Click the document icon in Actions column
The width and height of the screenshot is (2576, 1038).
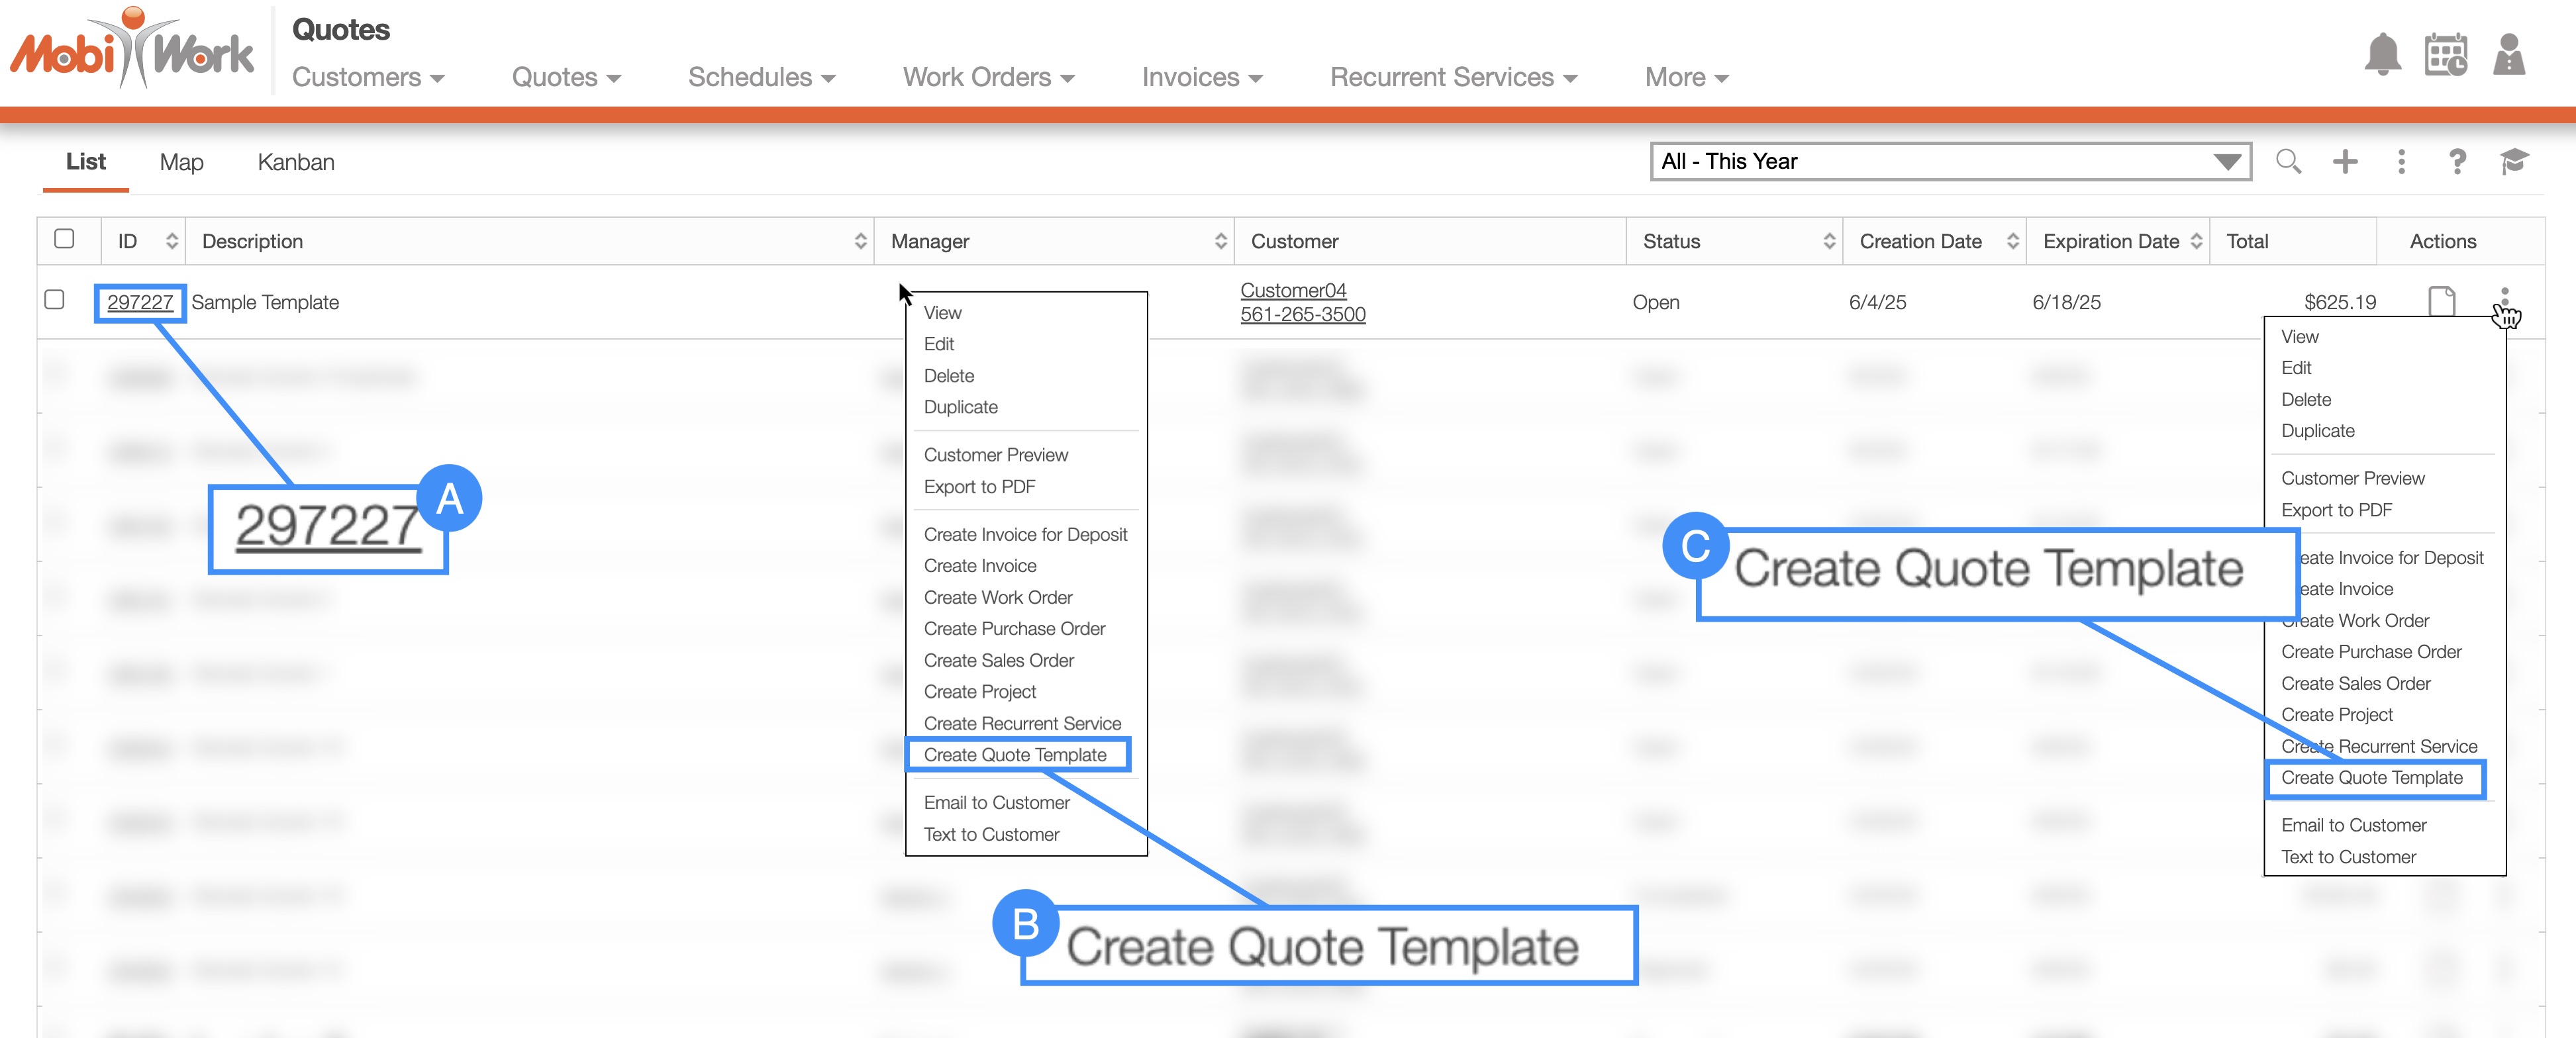coord(2441,301)
